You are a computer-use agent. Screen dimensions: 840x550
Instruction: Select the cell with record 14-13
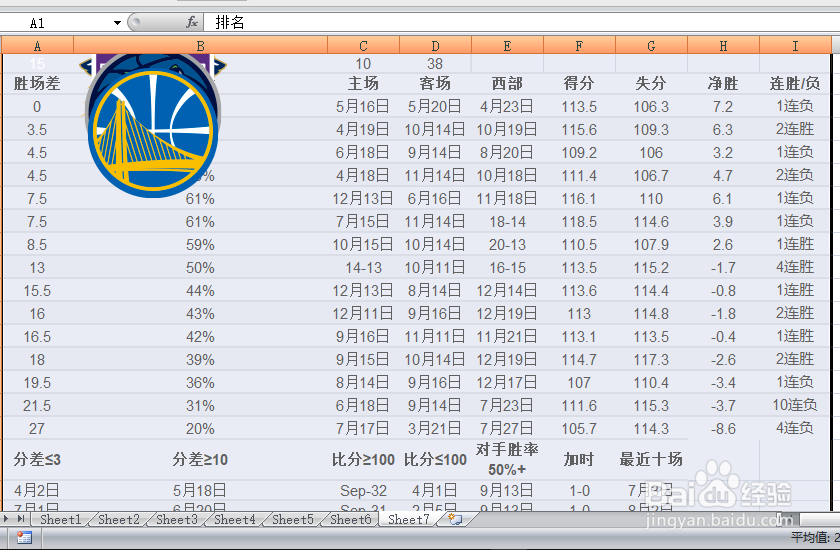(x=363, y=268)
